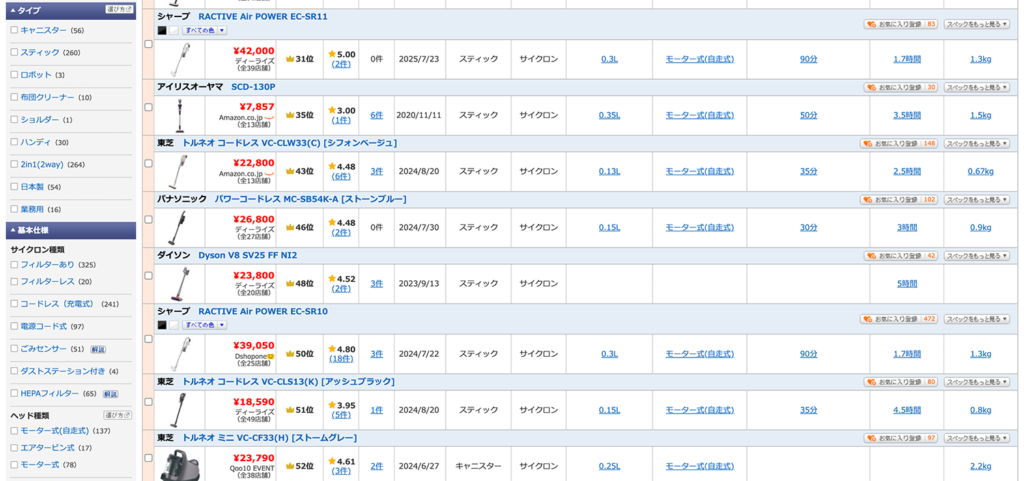
Task: Open the Toshiba VC-CF33(H) canister image
Action: coord(180,464)
